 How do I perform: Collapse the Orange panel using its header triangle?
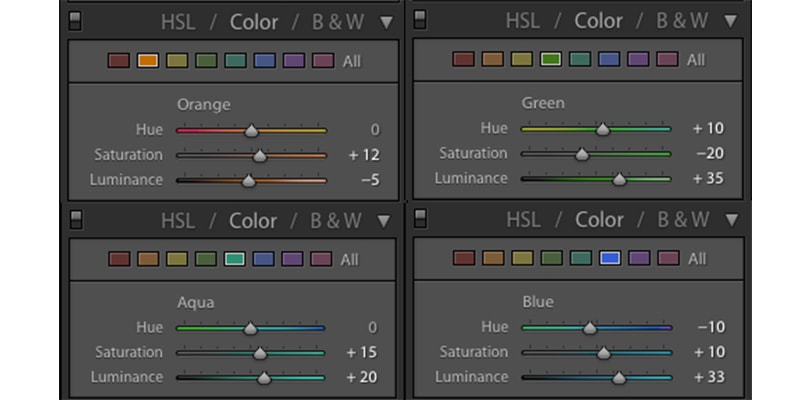point(386,22)
